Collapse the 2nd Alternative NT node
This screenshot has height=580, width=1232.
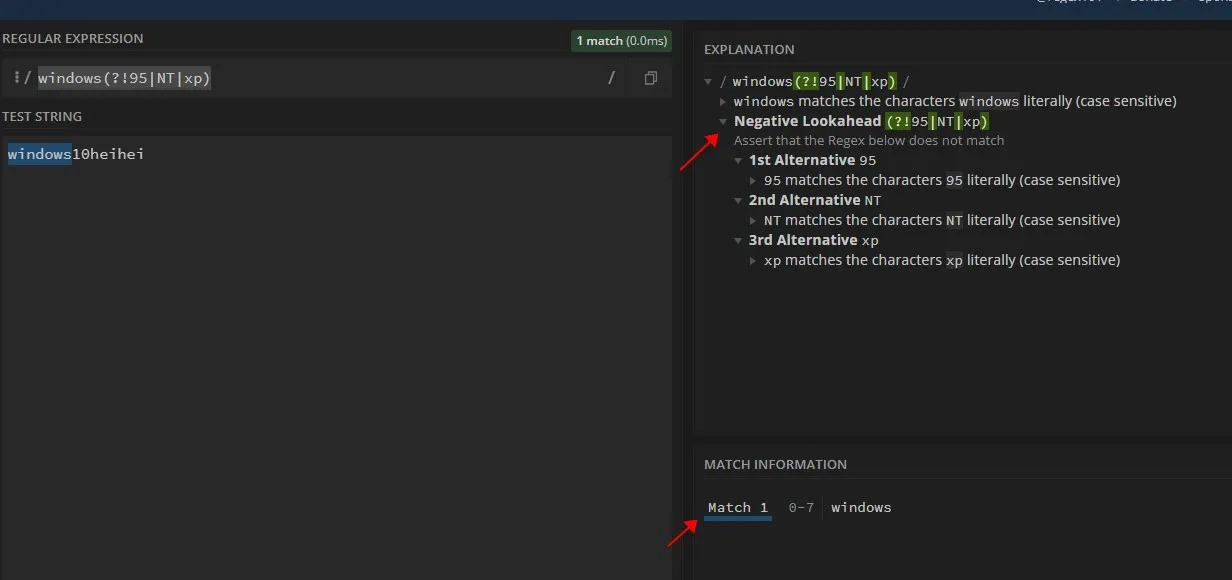coord(739,201)
